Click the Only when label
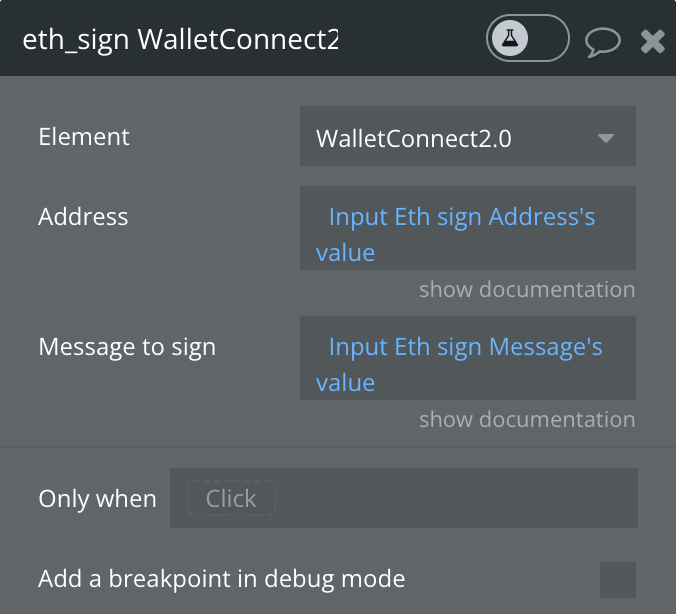 click(x=97, y=499)
